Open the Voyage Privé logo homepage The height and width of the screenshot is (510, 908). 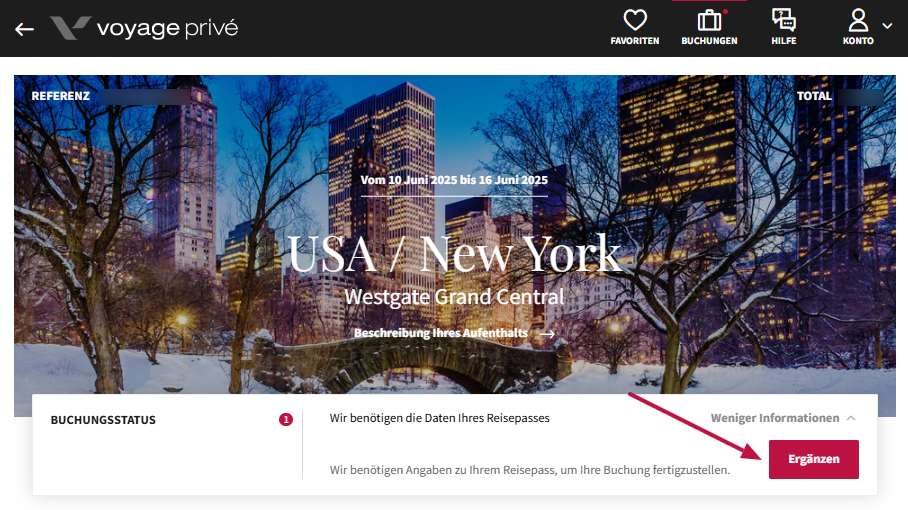pos(144,28)
